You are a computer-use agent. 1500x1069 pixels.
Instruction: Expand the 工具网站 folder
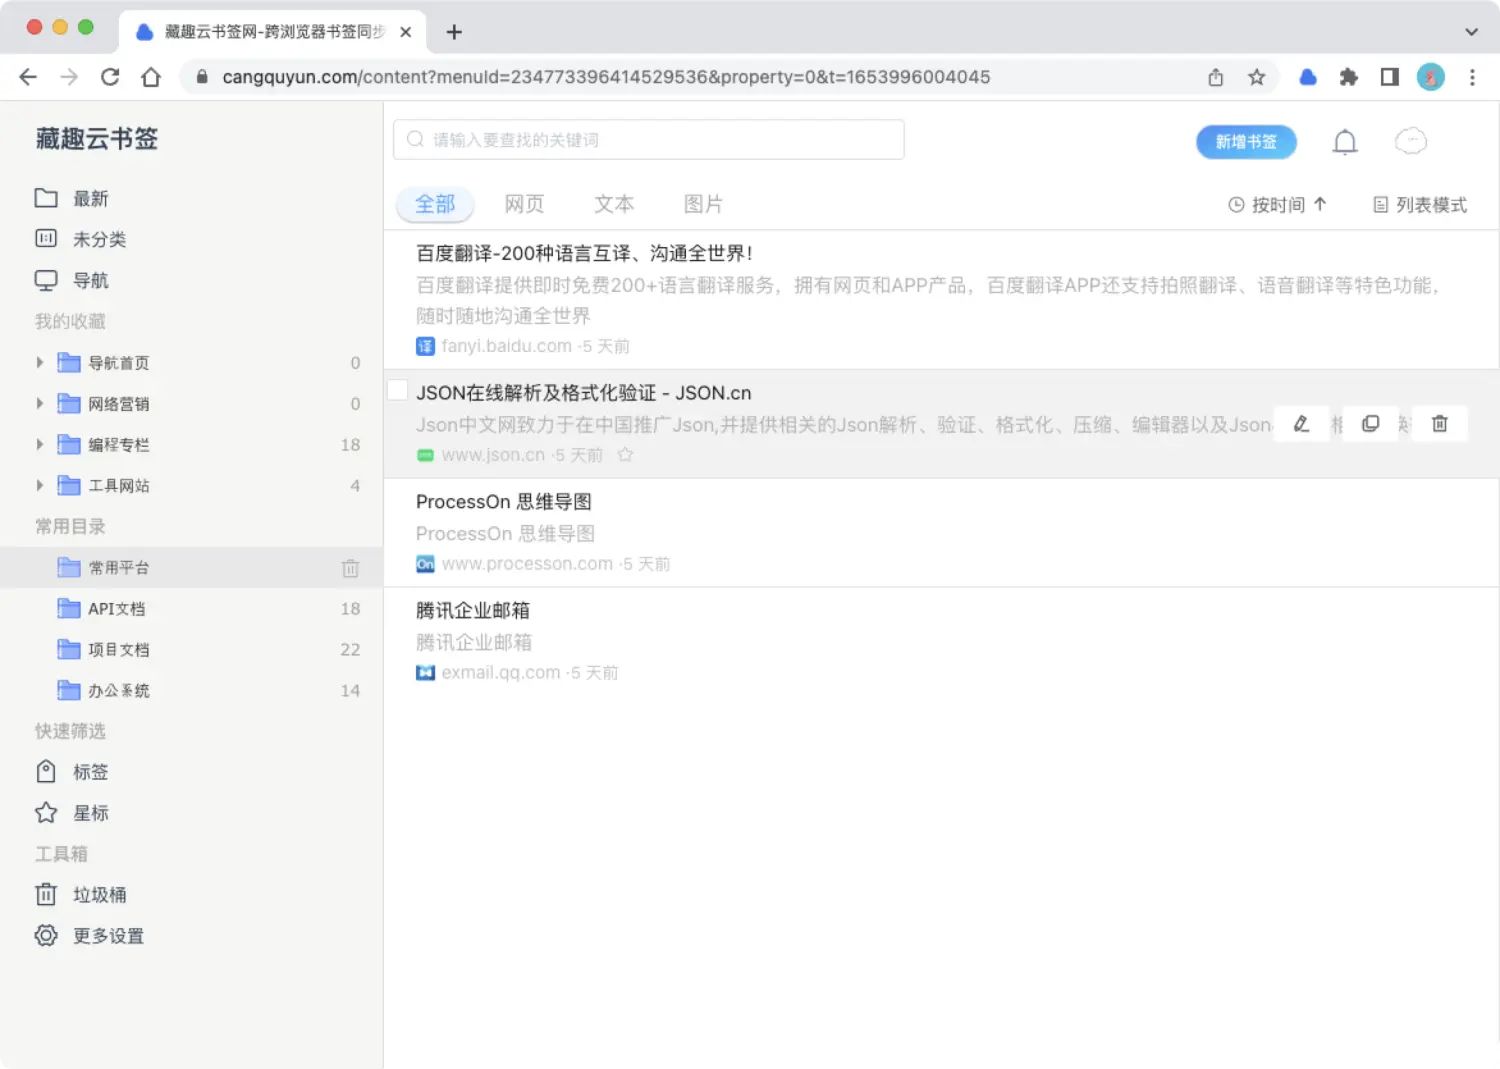point(40,485)
